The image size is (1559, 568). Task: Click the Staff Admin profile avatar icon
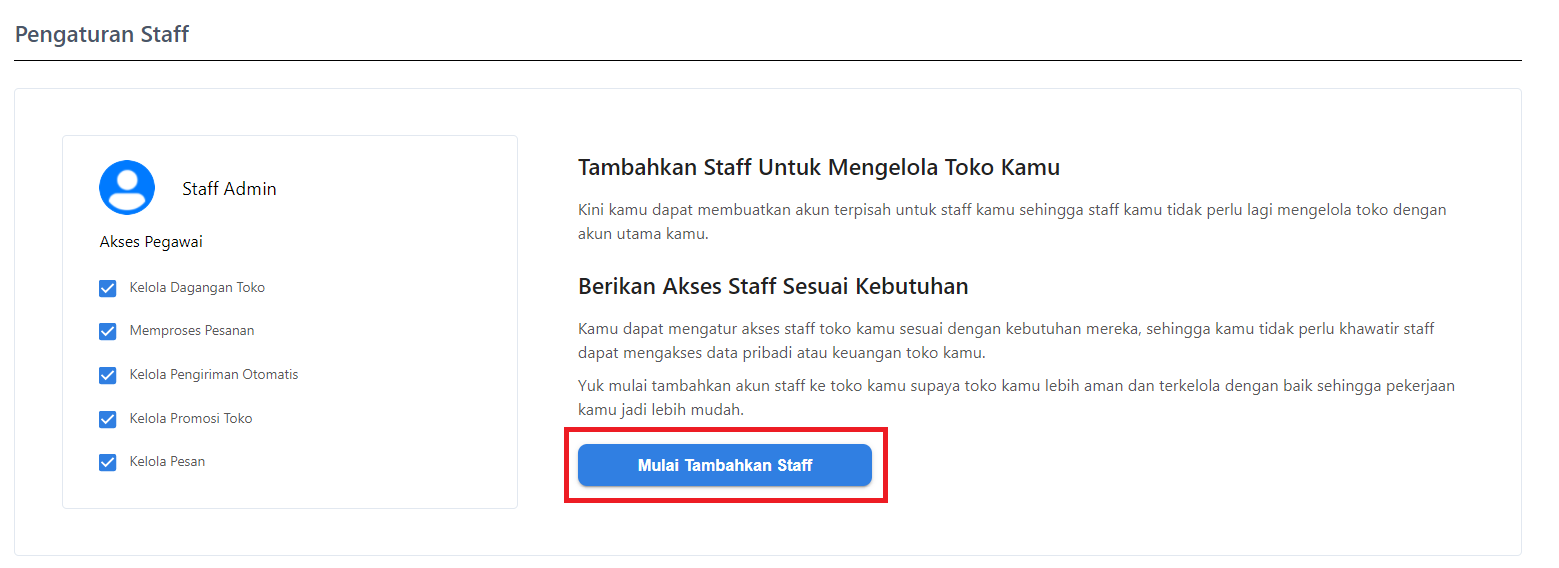[127, 188]
